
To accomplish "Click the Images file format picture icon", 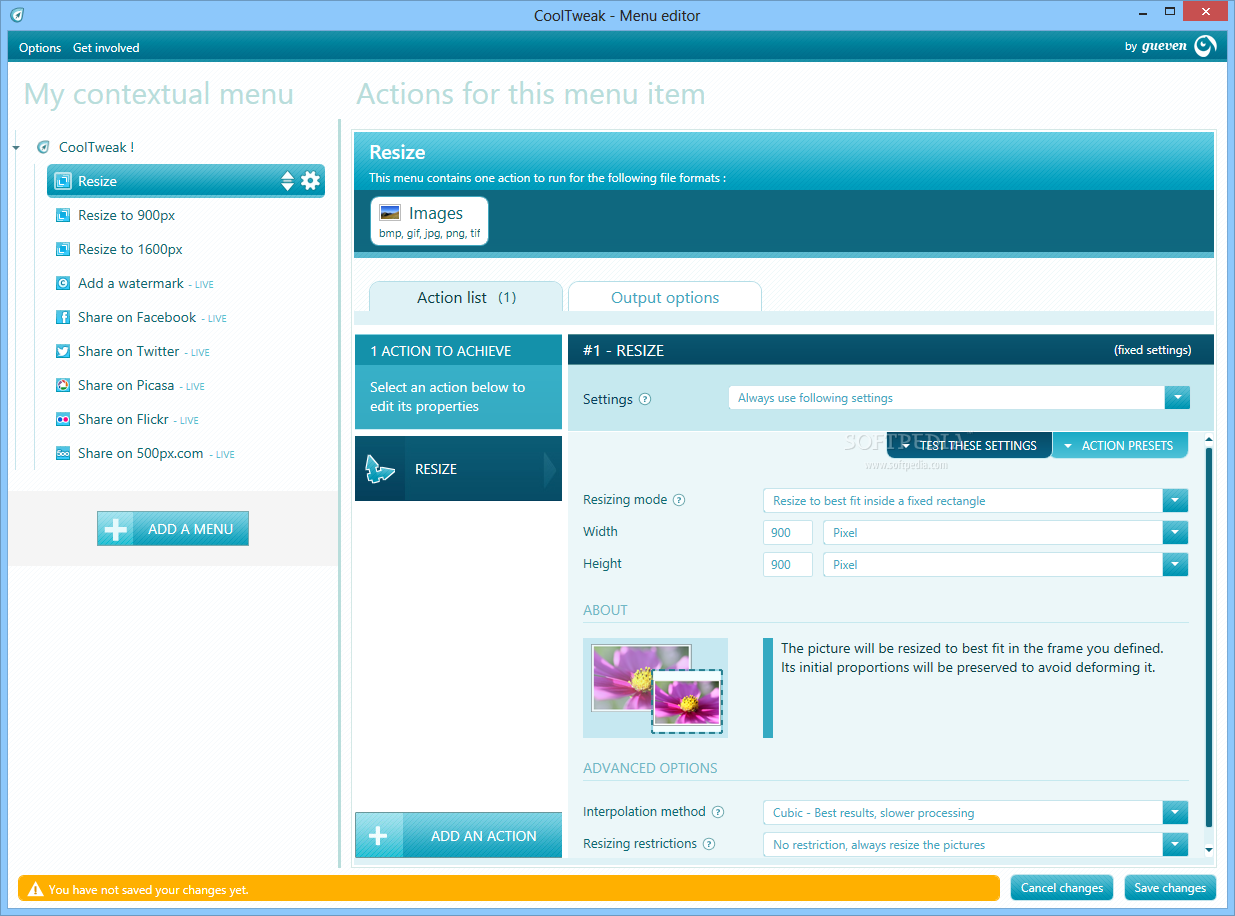I will (x=390, y=213).
